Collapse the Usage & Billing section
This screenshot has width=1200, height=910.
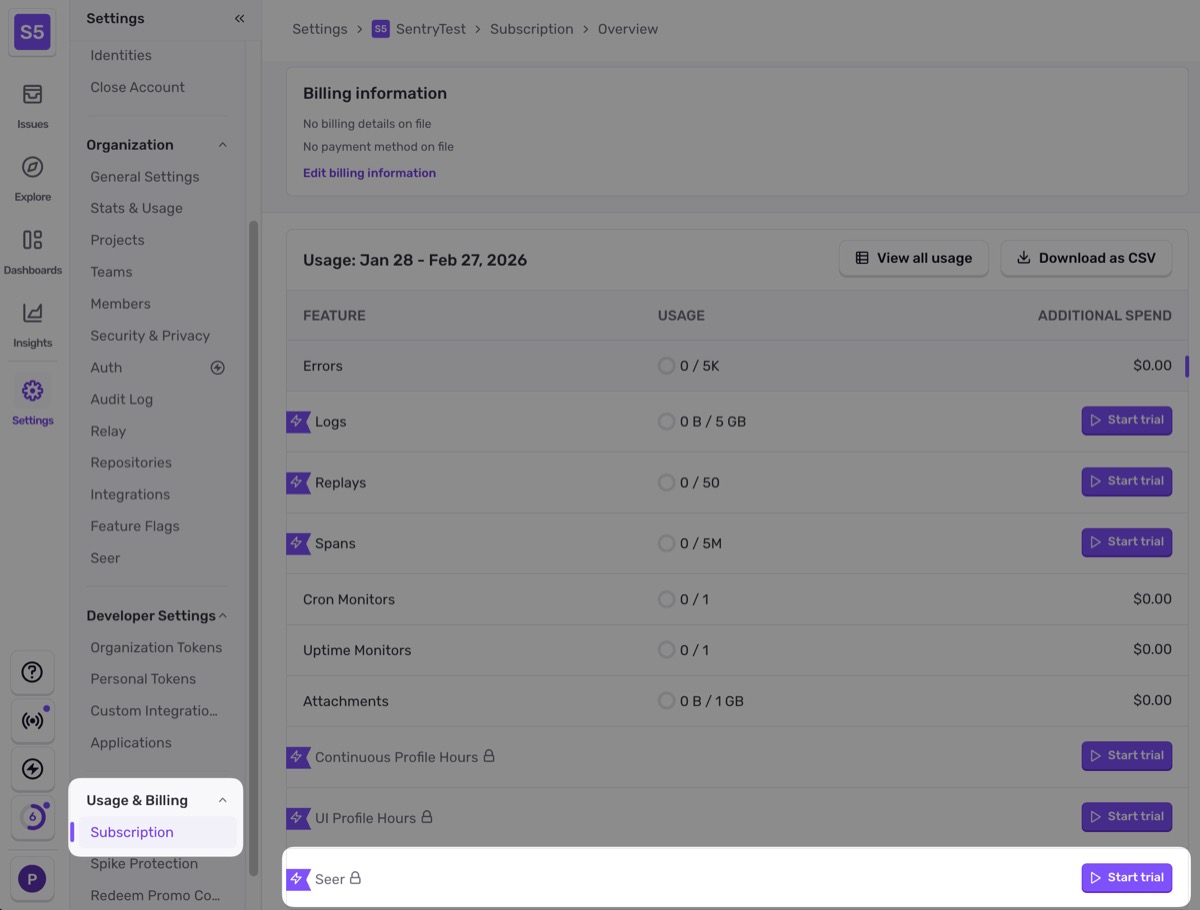coord(222,799)
